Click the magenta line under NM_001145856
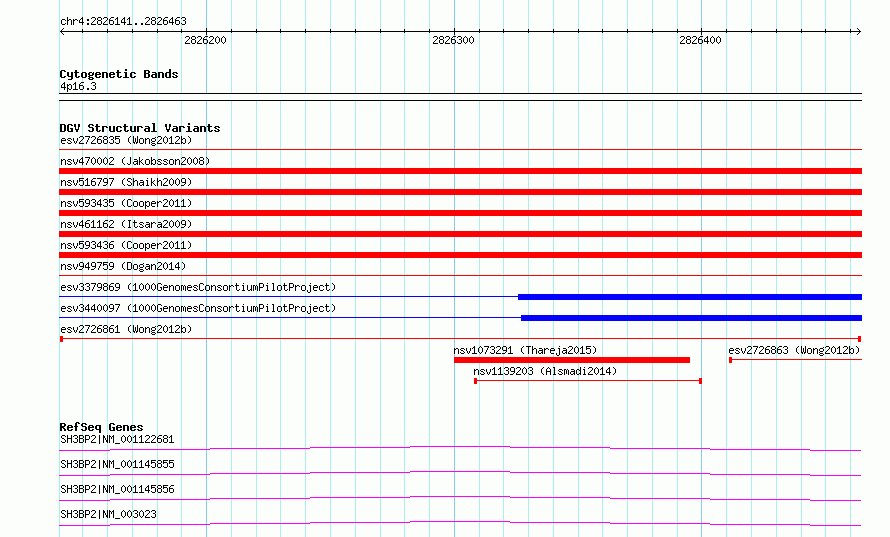 460,498
